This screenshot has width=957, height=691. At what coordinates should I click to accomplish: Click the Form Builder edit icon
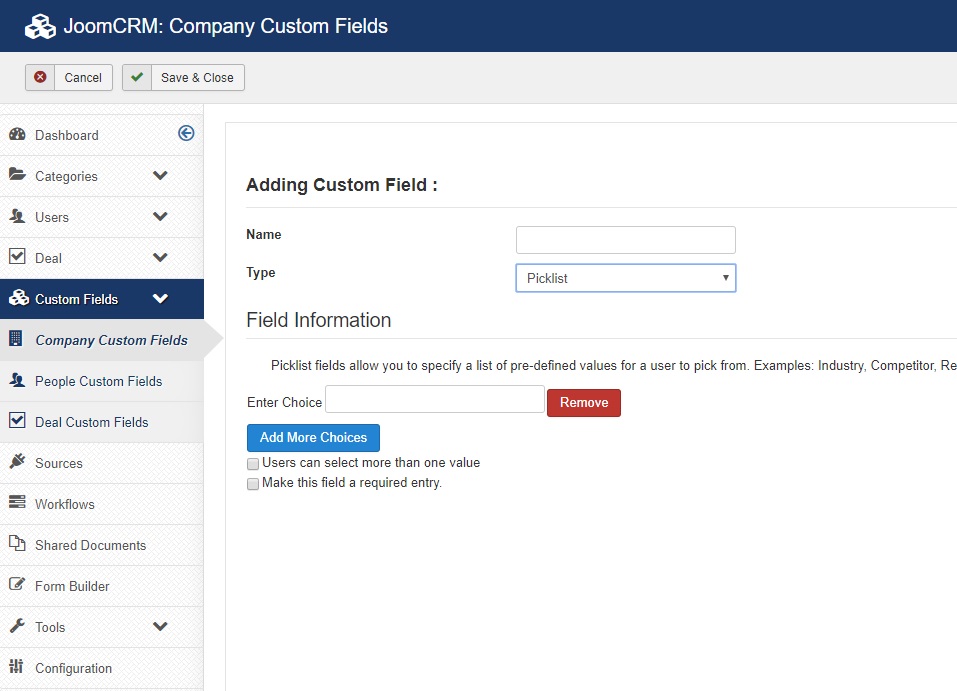point(18,584)
